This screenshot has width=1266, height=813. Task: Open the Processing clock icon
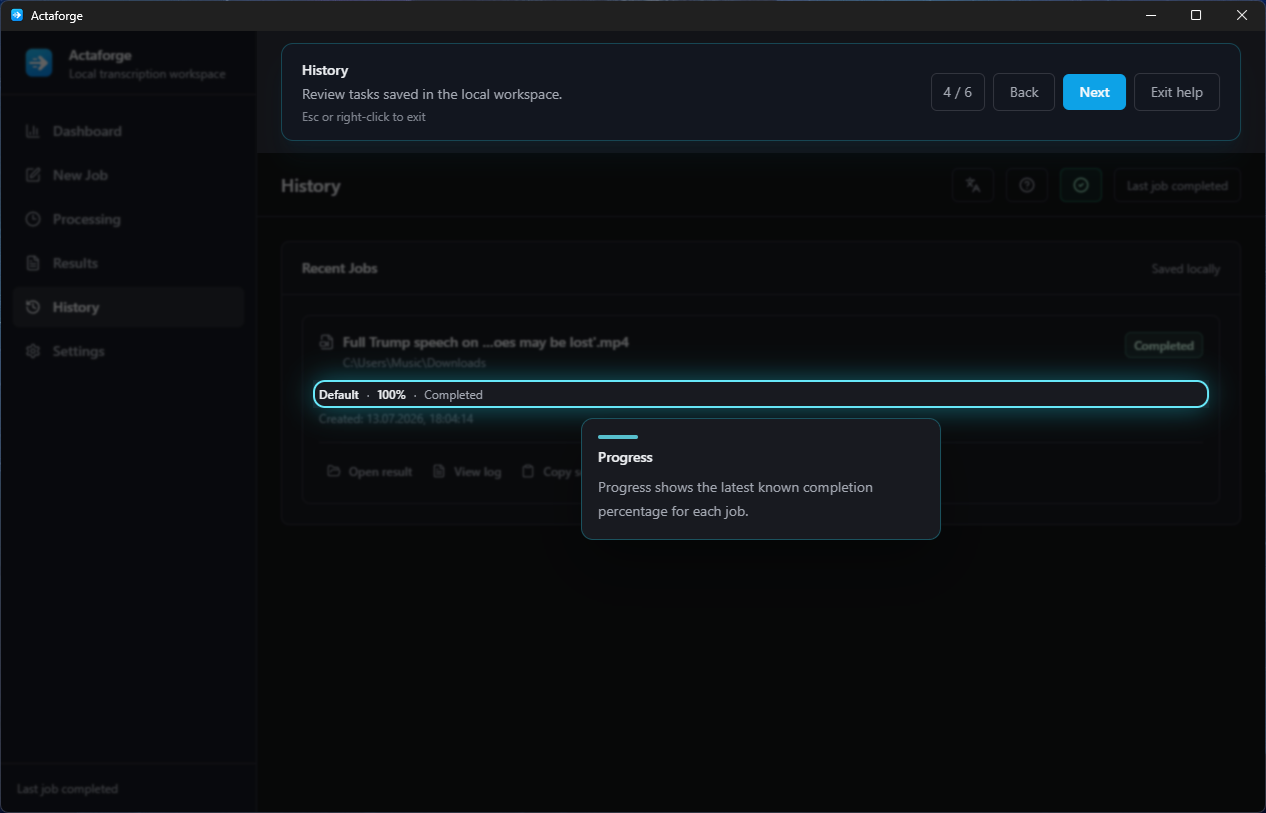33,219
